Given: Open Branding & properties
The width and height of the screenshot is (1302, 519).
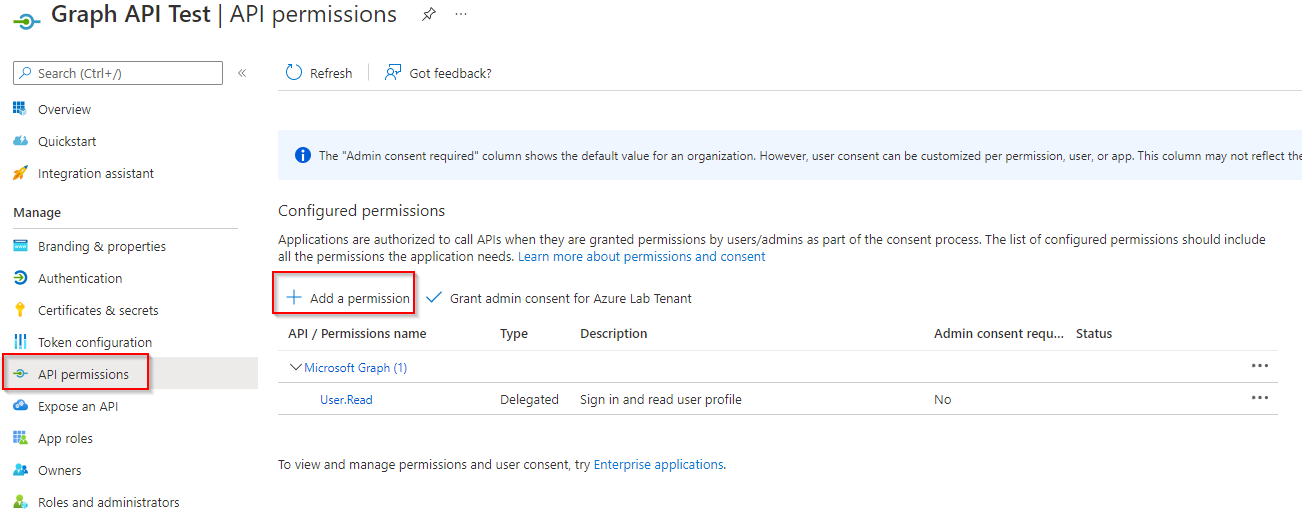Looking at the screenshot, I should 102,246.
